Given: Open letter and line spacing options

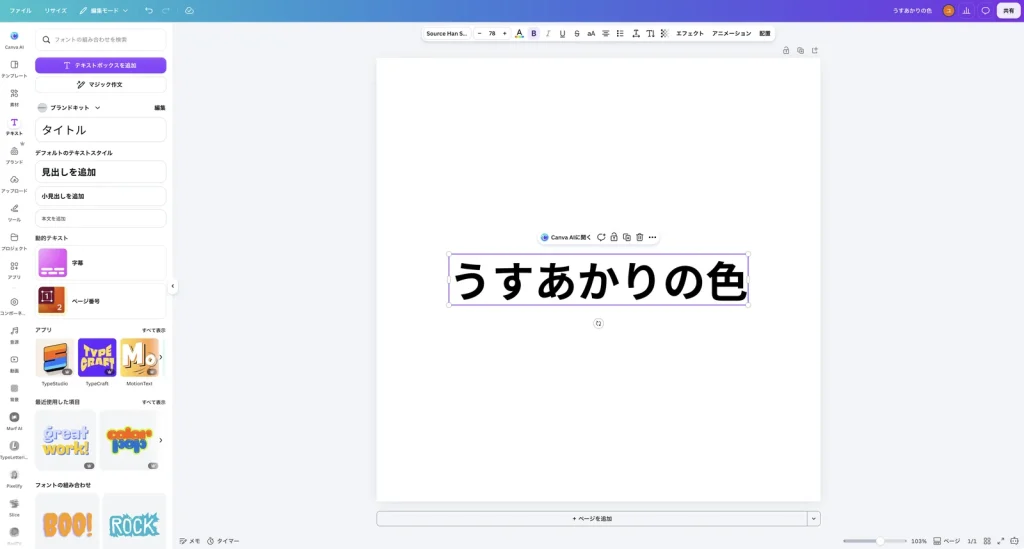Looking at the screenshot, I should [x=635, y=33].
